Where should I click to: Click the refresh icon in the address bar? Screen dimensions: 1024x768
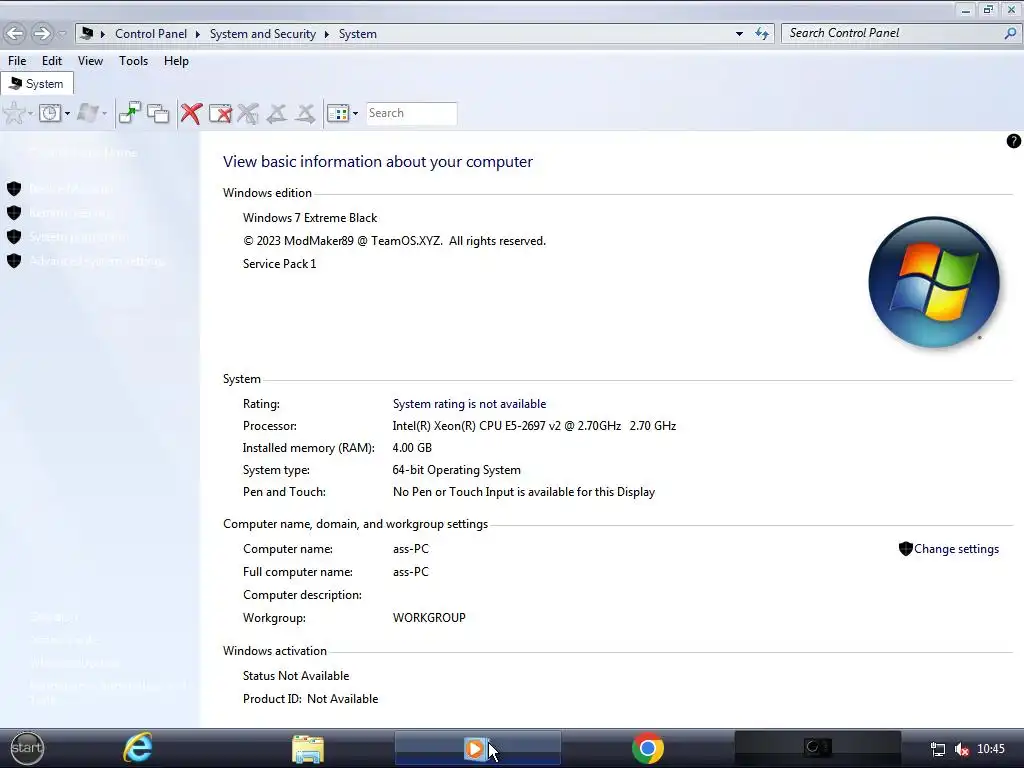[761, 33]
